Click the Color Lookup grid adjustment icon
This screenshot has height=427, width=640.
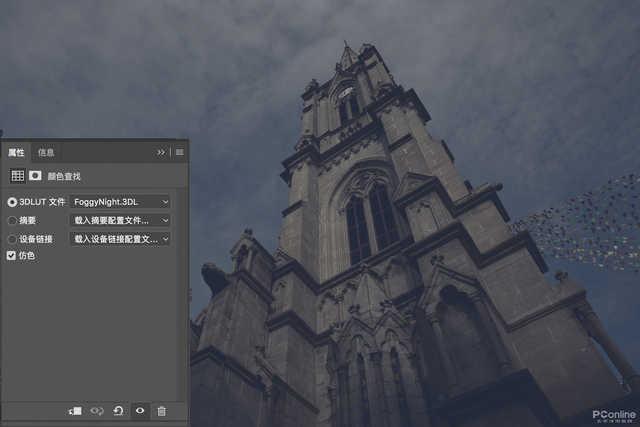(17, 175)
